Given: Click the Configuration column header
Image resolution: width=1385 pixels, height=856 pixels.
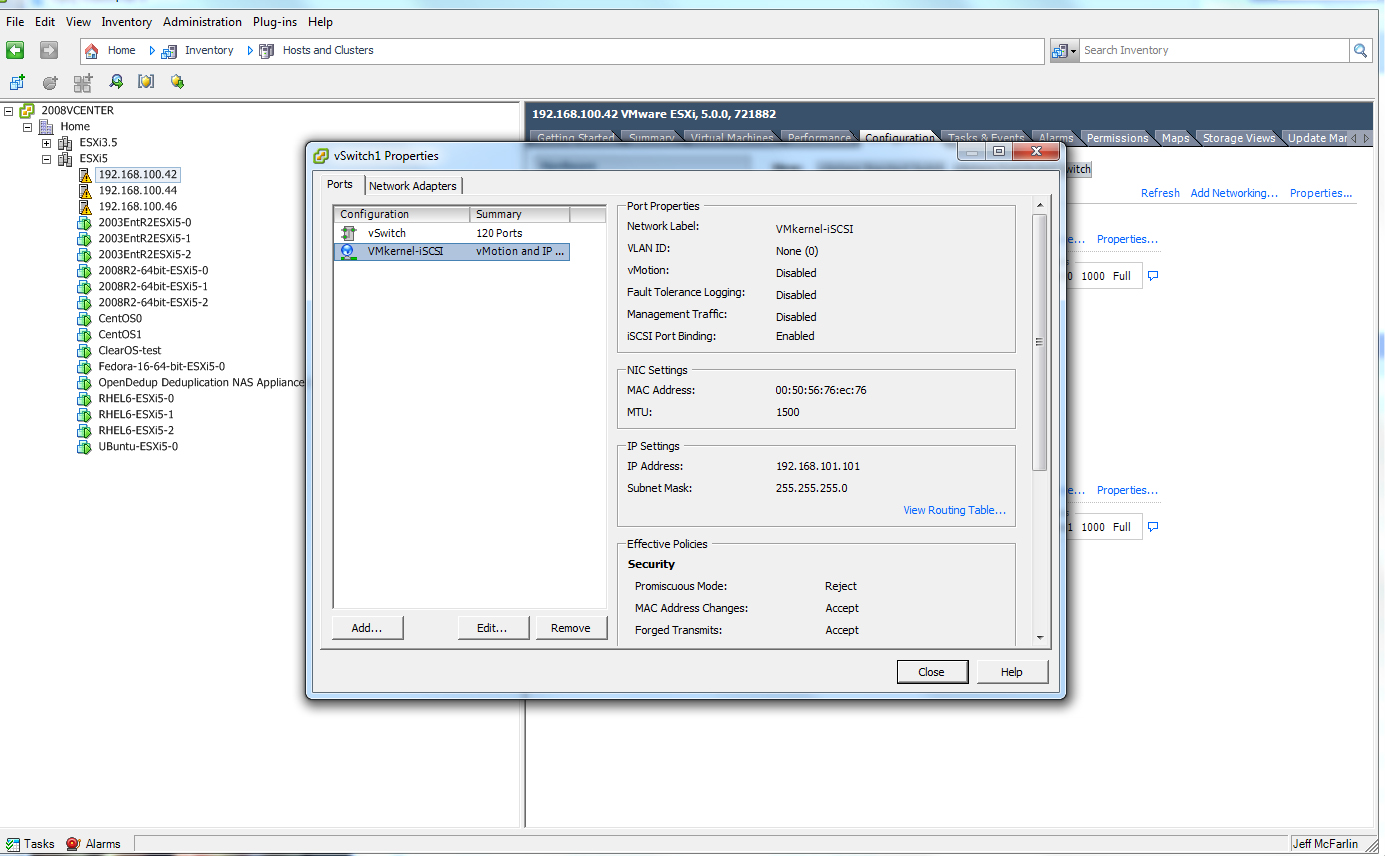Looking at the screenshot, I should coord(401,214).
